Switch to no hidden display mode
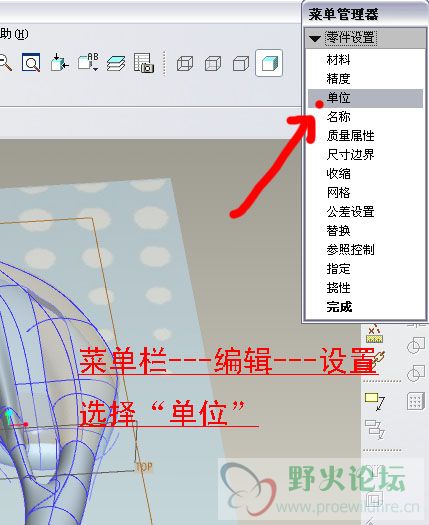Viewport: 429px width, 525px height. click(x=240, y=63)
